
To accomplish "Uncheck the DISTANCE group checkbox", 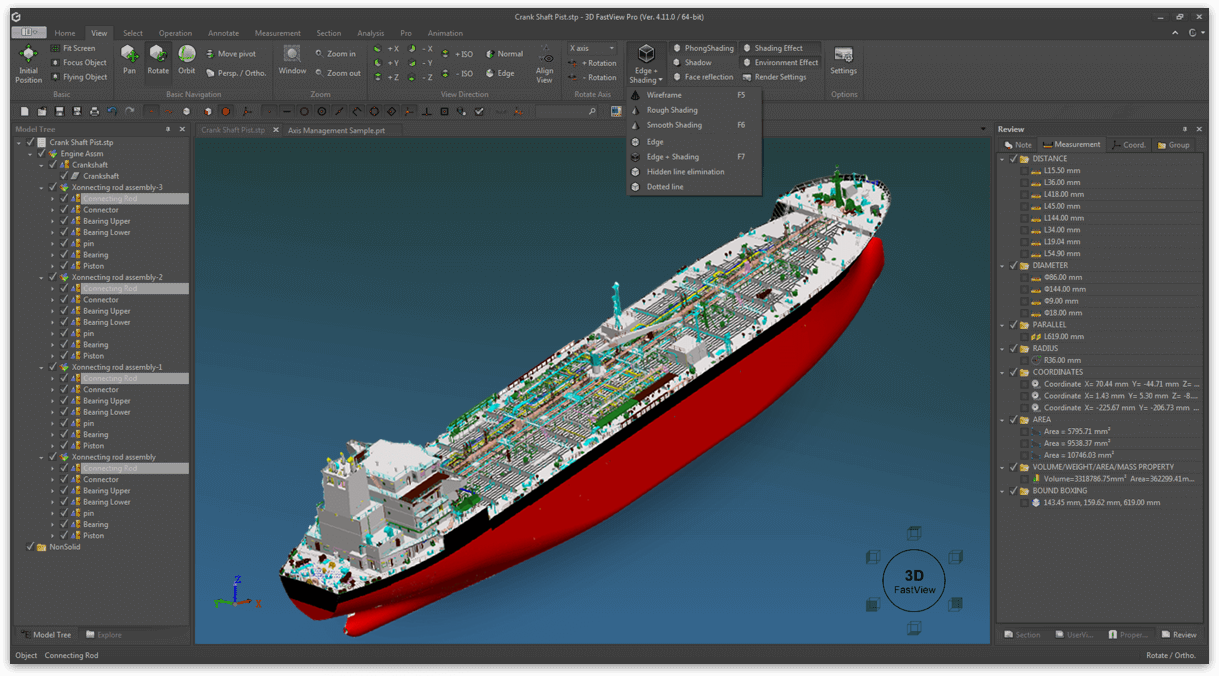I will click(1013, 159).
